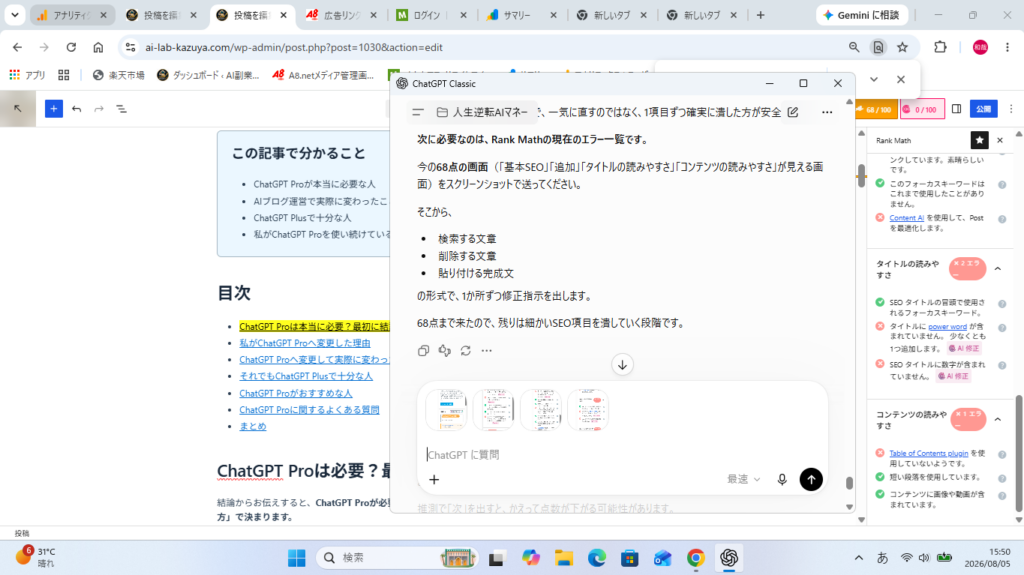Click the WordPress block inserter plus button
This screenshot has height=575, width=1024.
pyautogui.click(x=54, y=108)
